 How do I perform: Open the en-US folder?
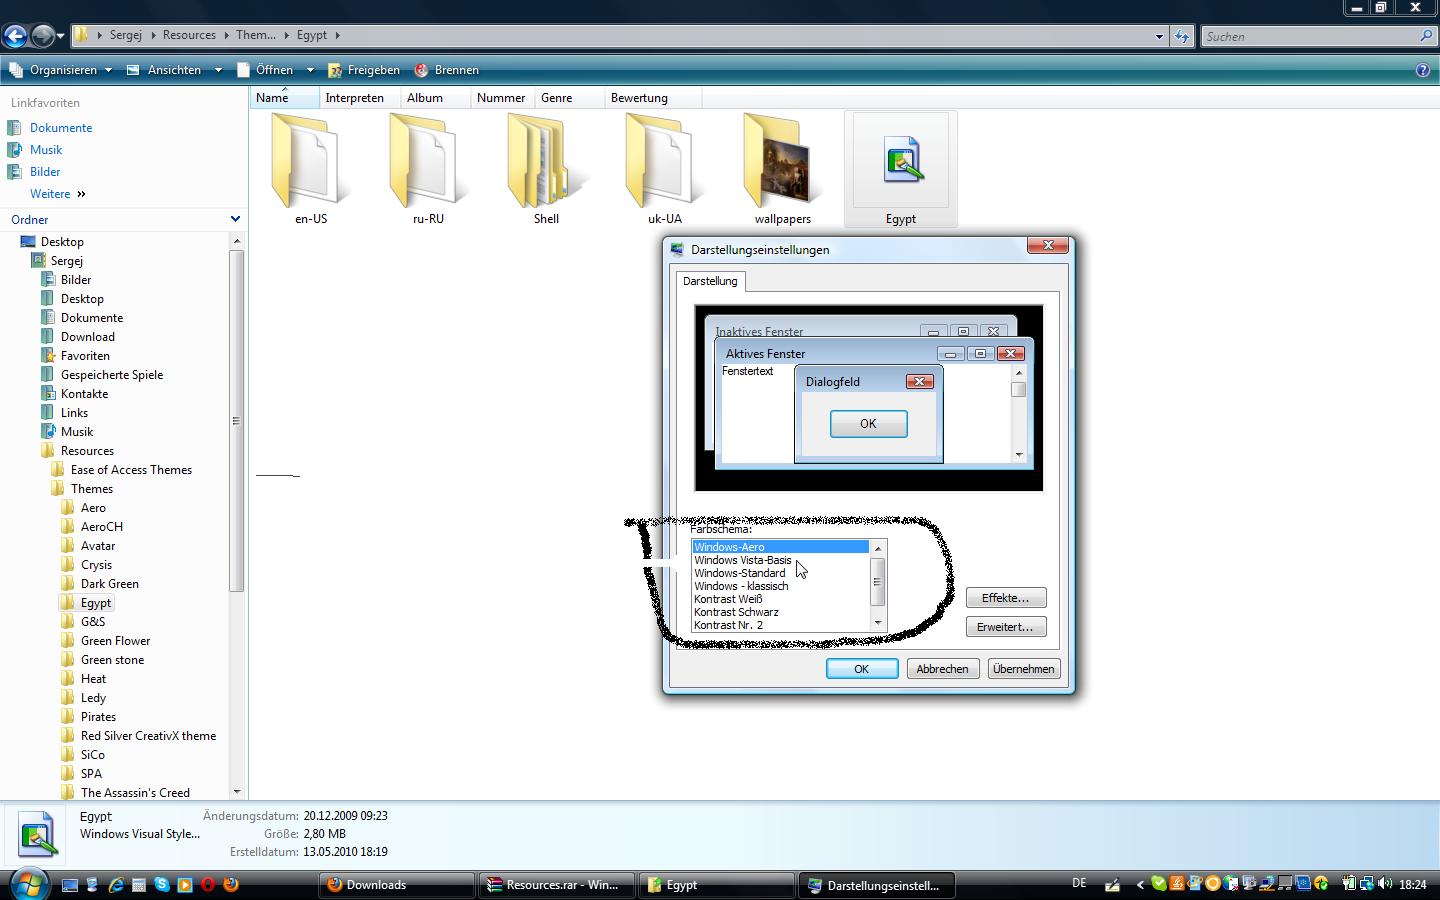(x=311, y=168)
